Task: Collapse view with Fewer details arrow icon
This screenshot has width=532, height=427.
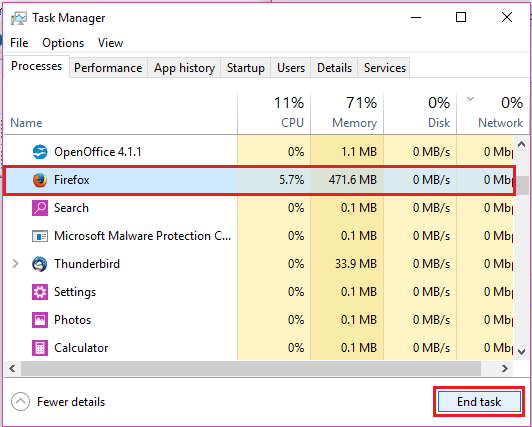Action: pos(20,402)
